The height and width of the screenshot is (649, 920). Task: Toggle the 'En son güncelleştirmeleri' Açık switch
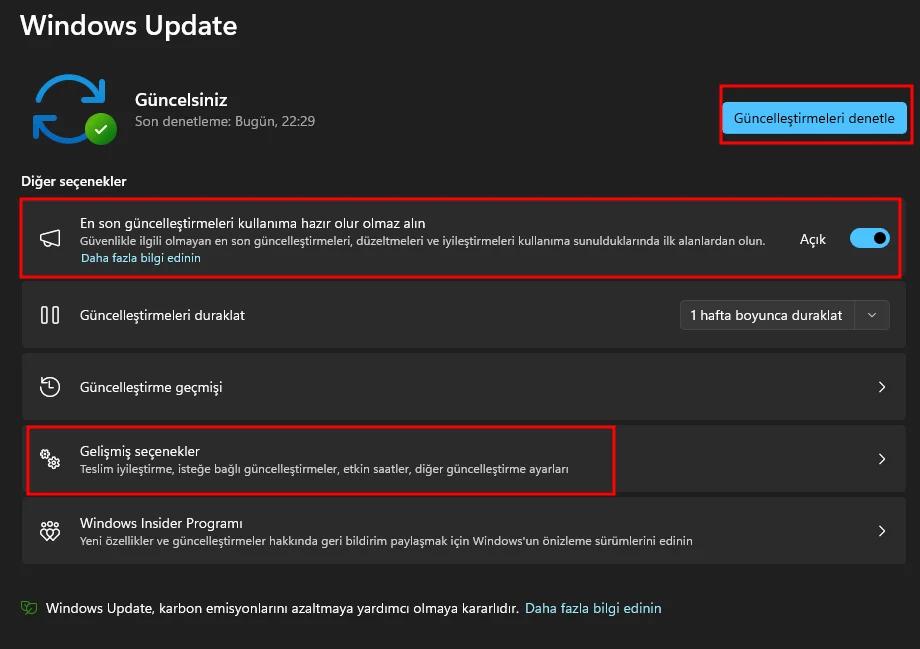[x=870, y=238]
